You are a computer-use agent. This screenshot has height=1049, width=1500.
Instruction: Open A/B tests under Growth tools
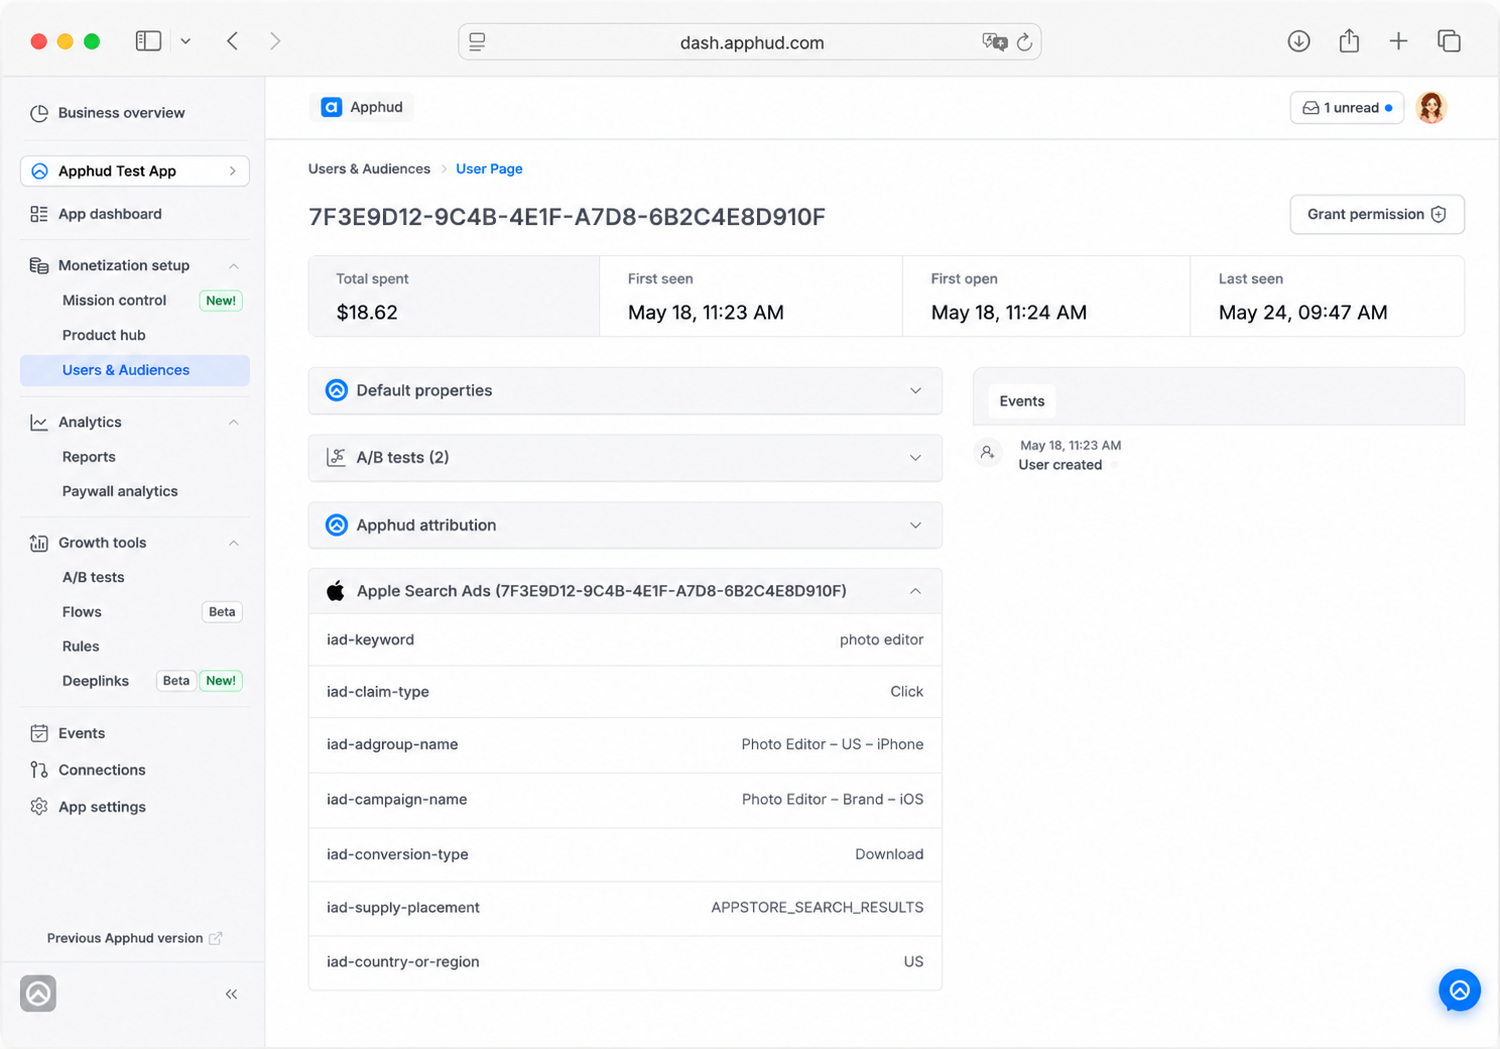pos(93,577)
